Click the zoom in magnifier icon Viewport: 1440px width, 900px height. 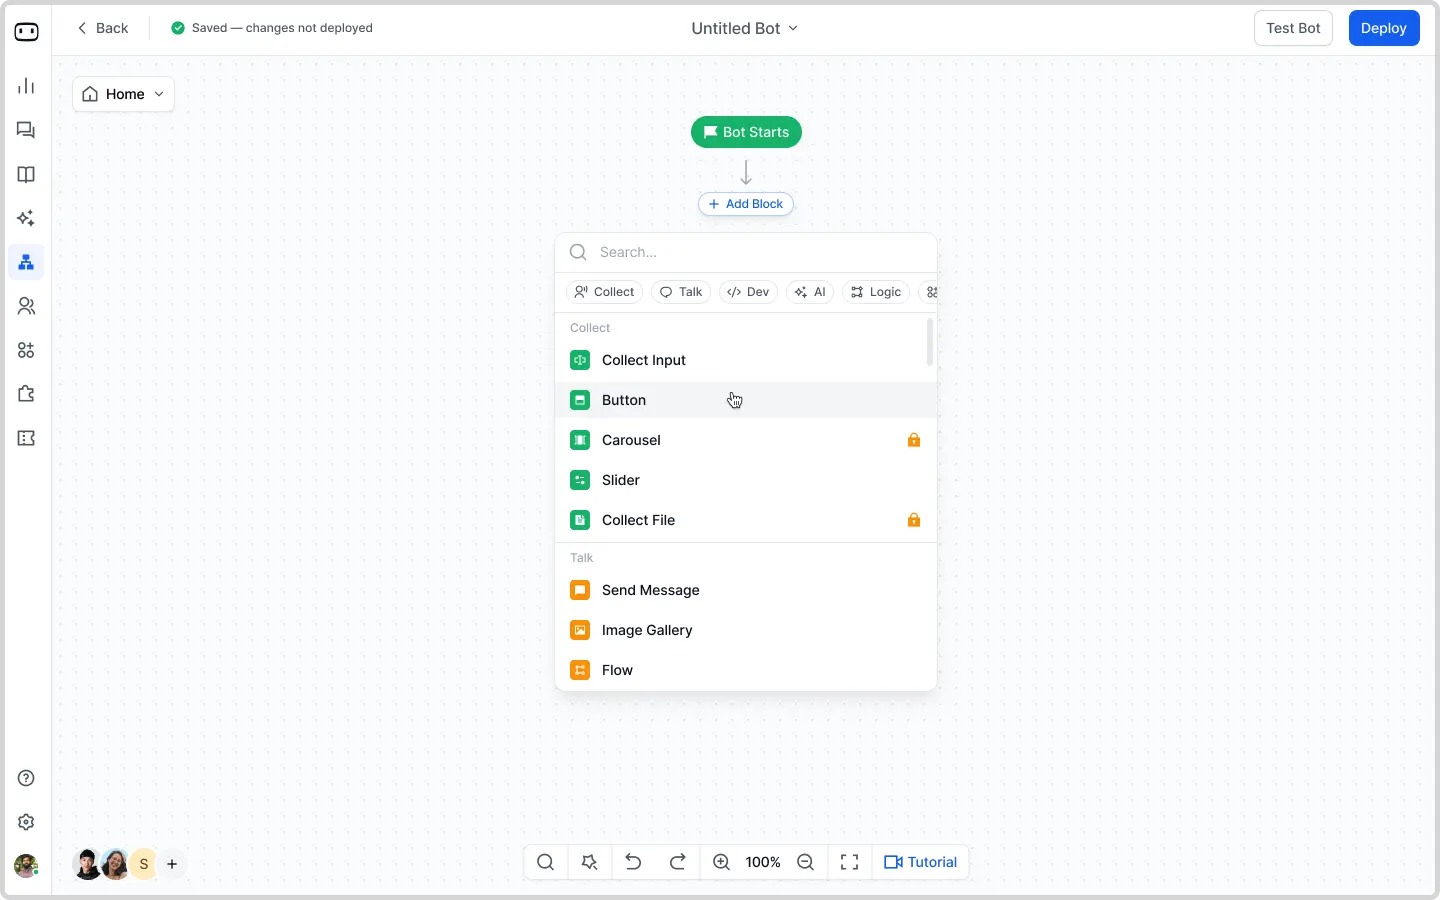pos(720,862)
